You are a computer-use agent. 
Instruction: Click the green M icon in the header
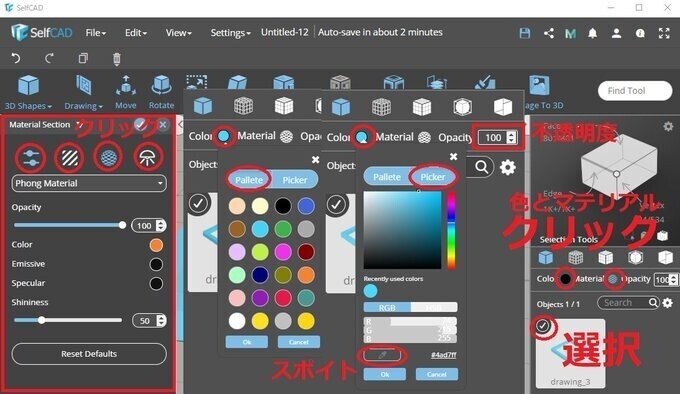pyautogui.click(x=571, y=33)
